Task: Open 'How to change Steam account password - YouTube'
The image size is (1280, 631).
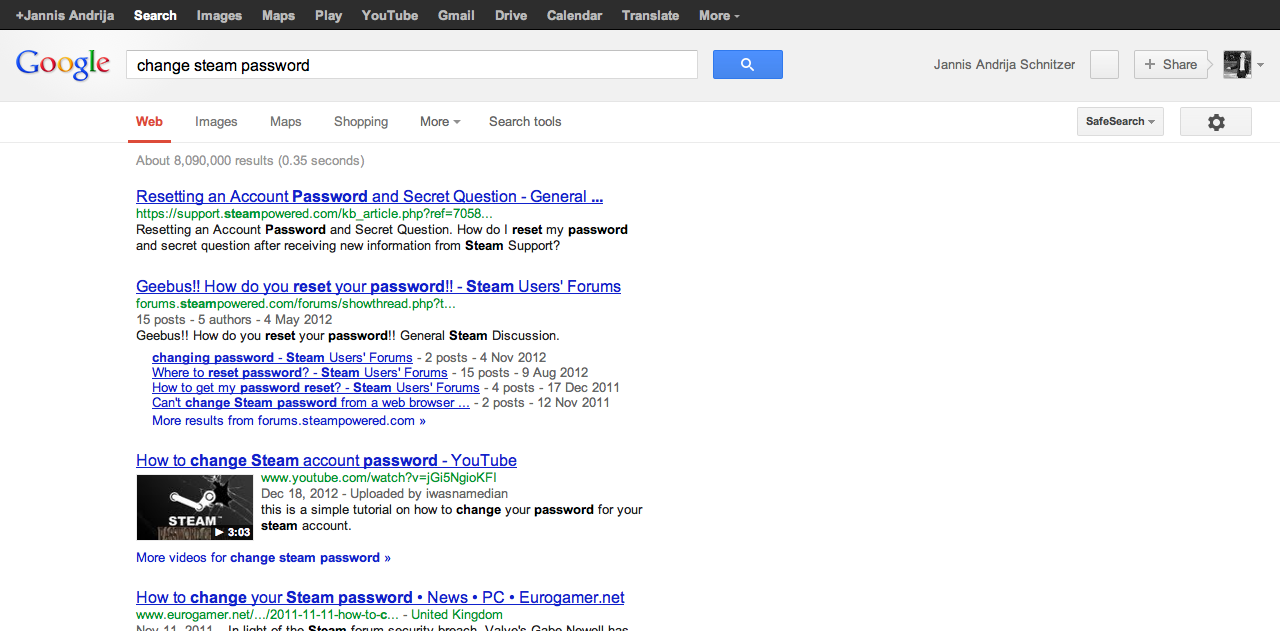Action: 326,461
